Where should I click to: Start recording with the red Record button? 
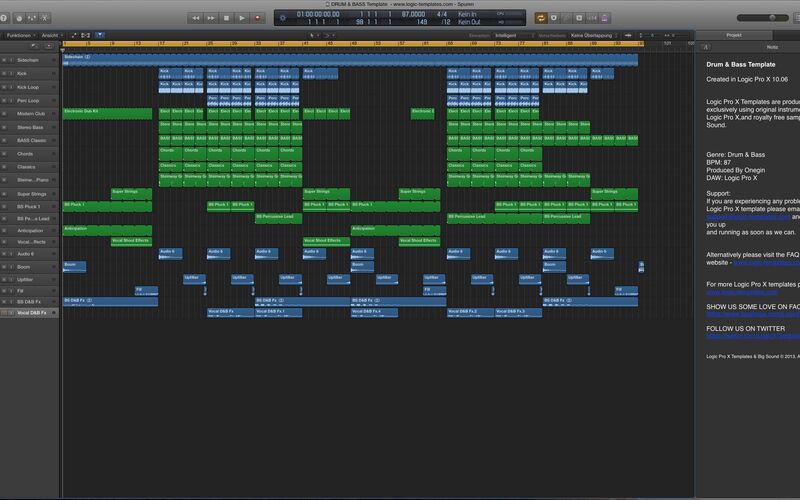click(x=258, y=18)
